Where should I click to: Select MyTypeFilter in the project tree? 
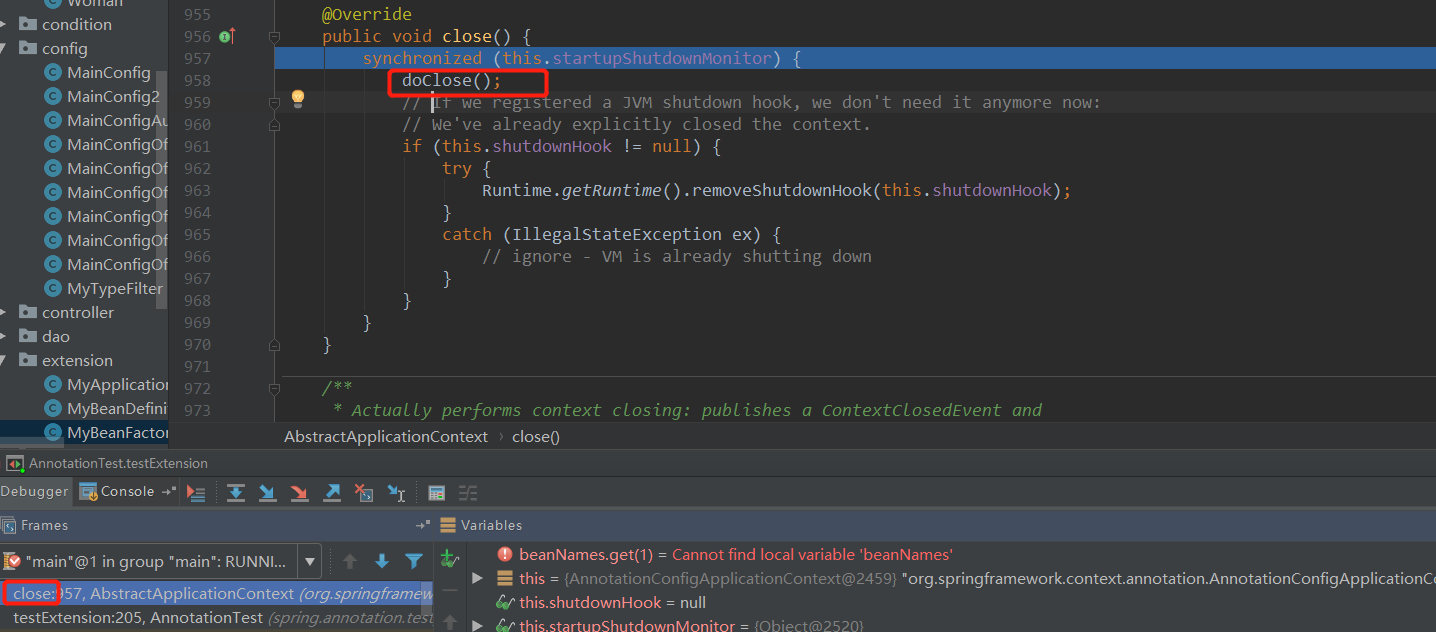tap(115, 288)
